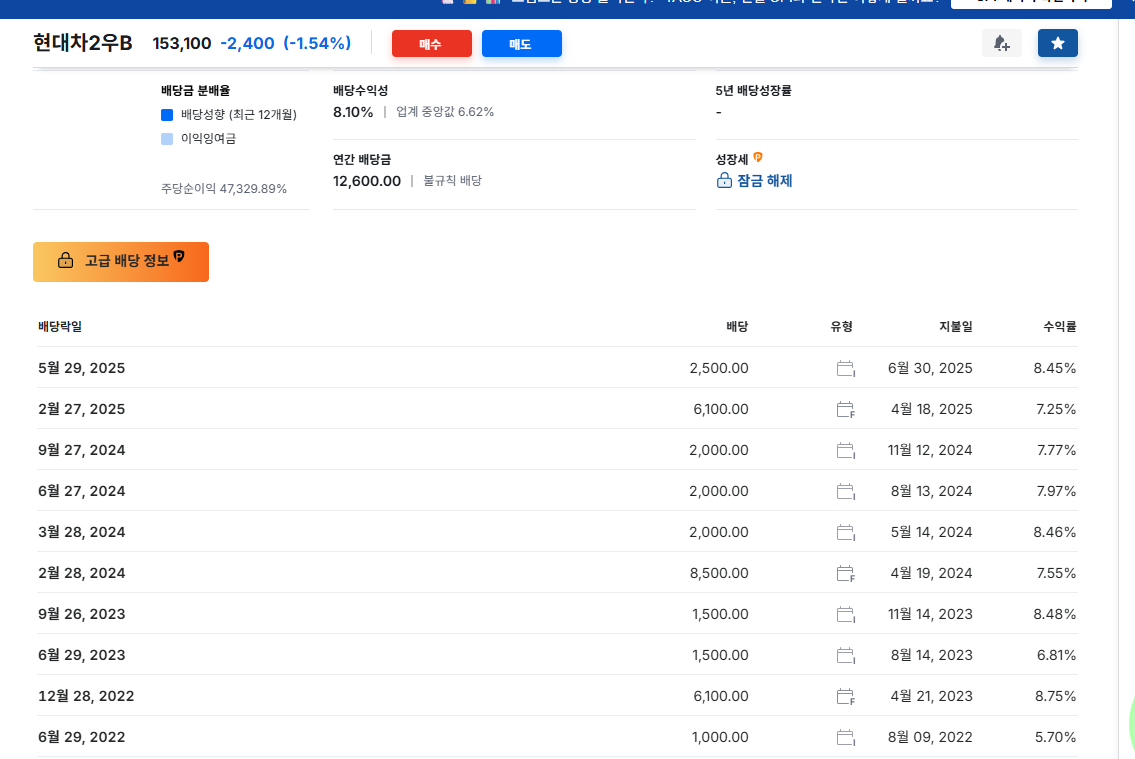1135x759 pixels.
Task: Click the Pro badge next to 성장세
Action: [758, 157]
